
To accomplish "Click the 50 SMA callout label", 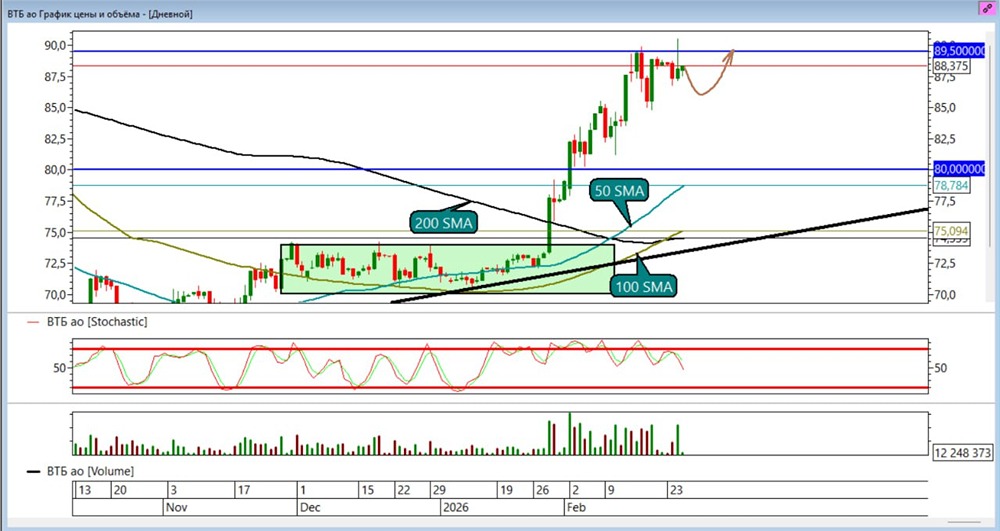I will [x=621, y=190].
